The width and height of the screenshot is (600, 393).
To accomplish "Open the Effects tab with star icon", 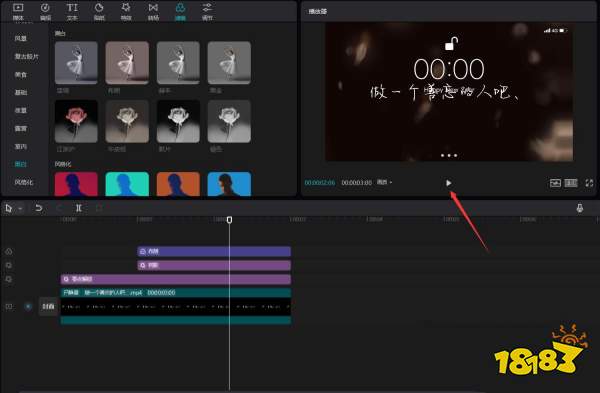I will click(x=126, y=11).
